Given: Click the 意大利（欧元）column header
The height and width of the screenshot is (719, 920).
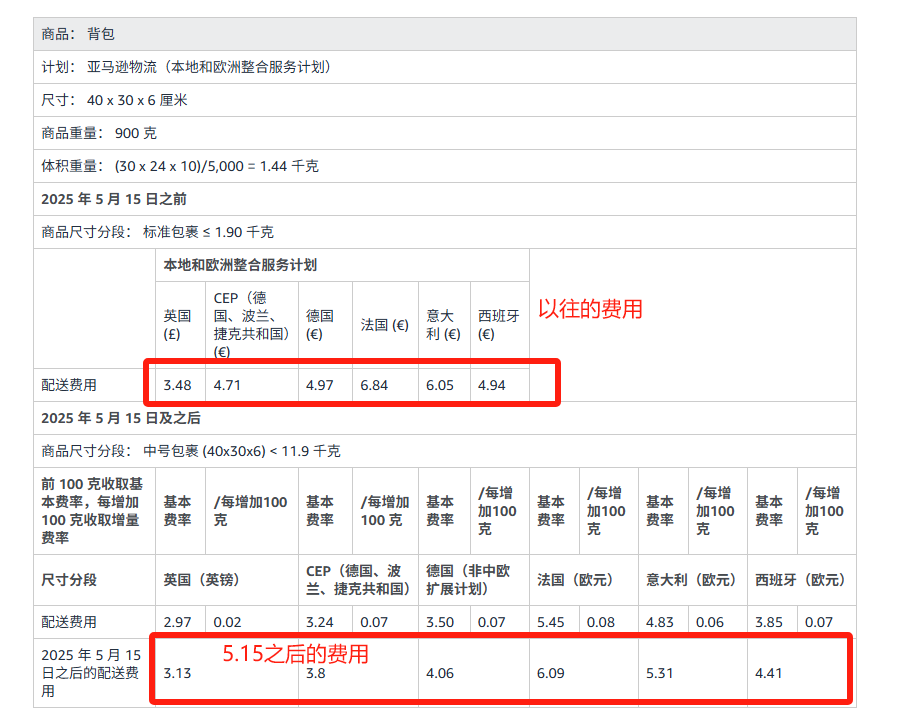Looking at the screenshot, I should click(x=691, y=580).
